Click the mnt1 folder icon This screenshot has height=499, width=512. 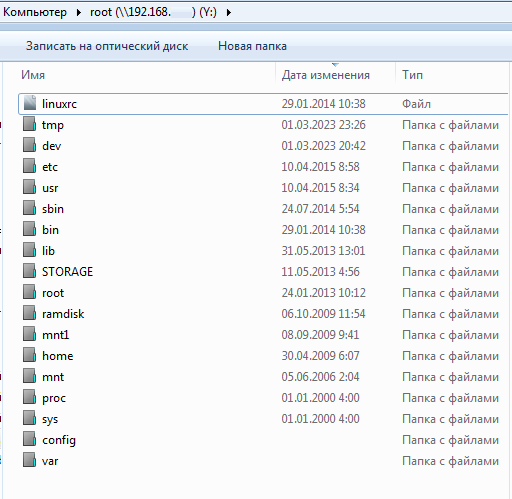click(x=30, y=334)
